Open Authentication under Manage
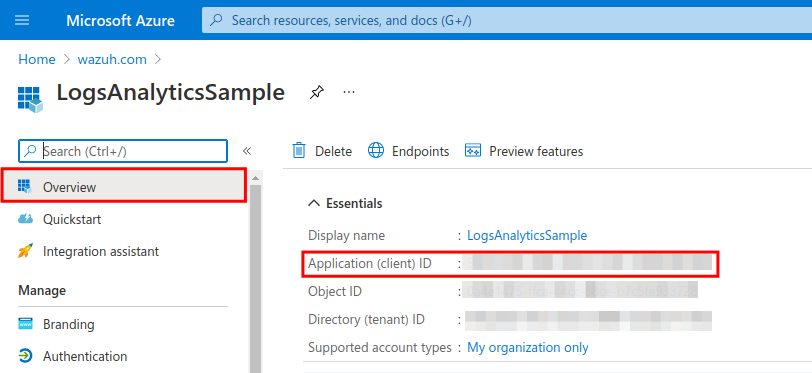Viewport: 812px width, 373px height. 85,356
